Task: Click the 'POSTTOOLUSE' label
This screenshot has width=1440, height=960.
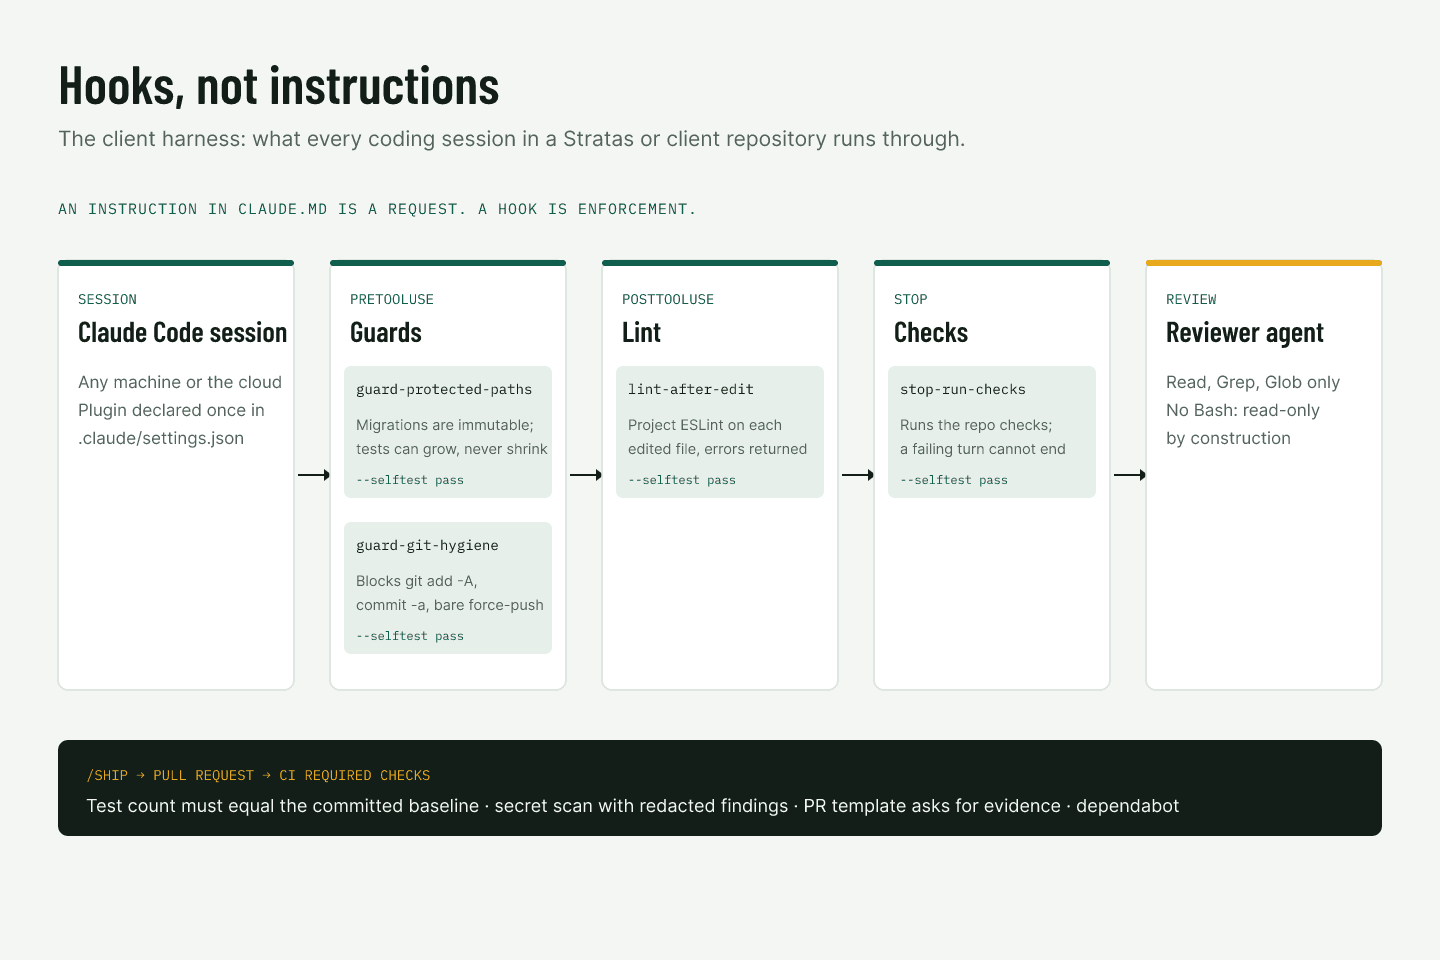Action: pyautogui.click(x=668, y=299)
